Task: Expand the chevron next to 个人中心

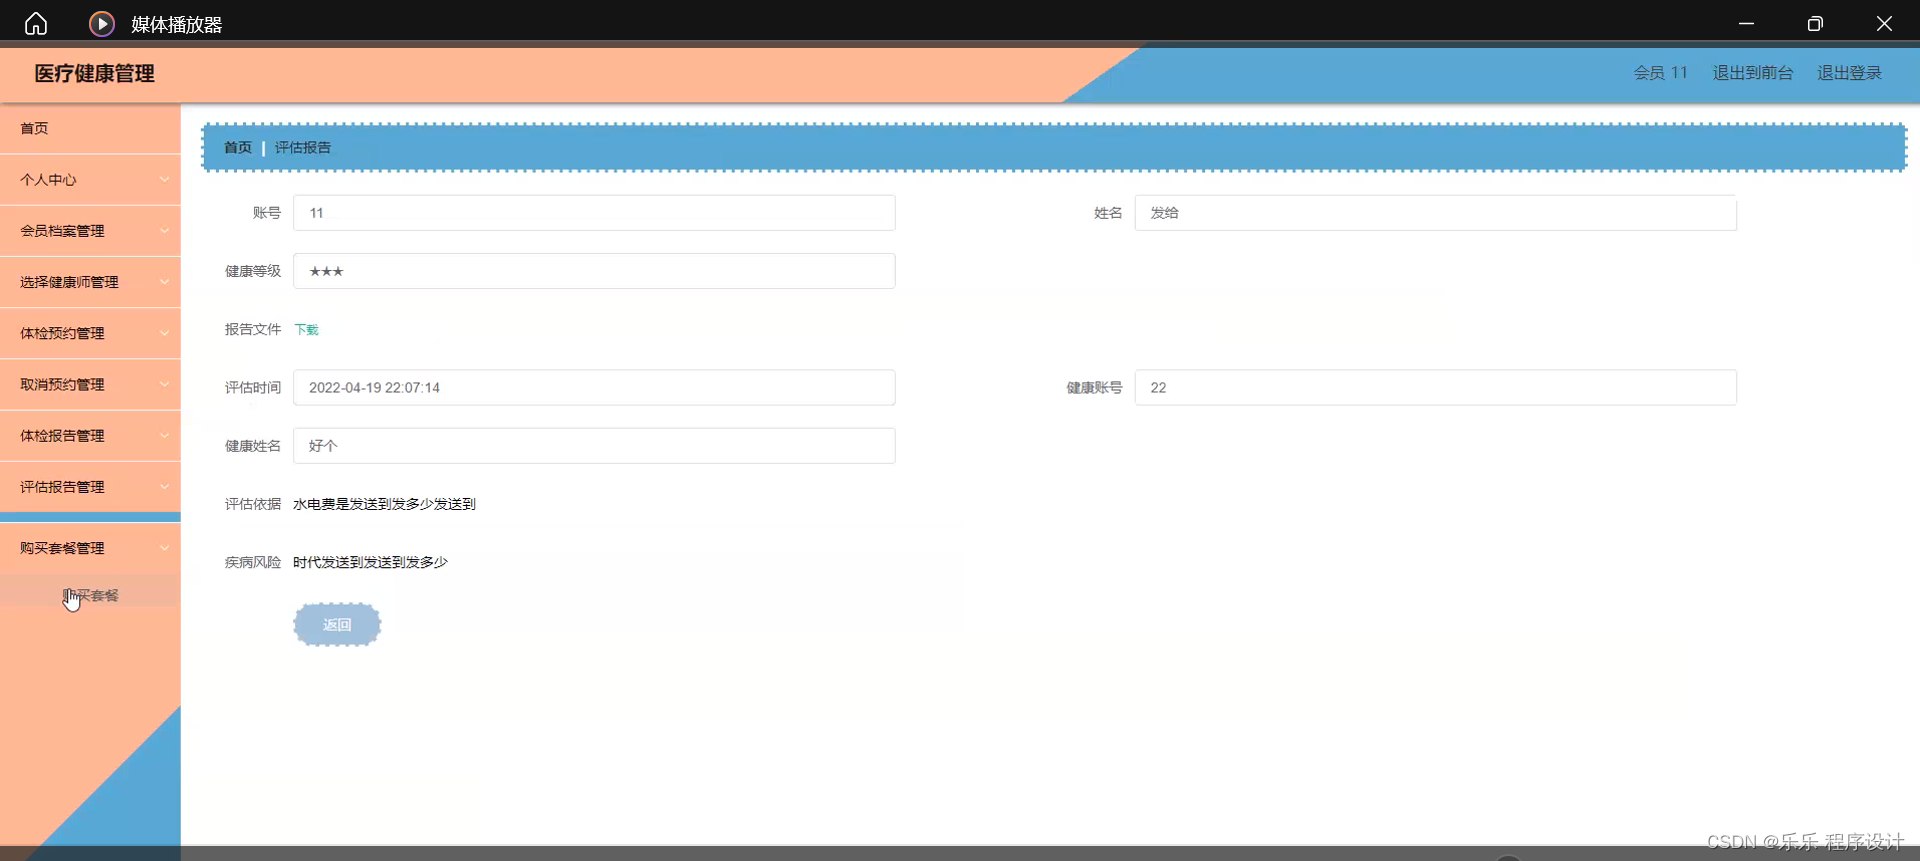Action: pyautogui.click(x=164, y=180)
